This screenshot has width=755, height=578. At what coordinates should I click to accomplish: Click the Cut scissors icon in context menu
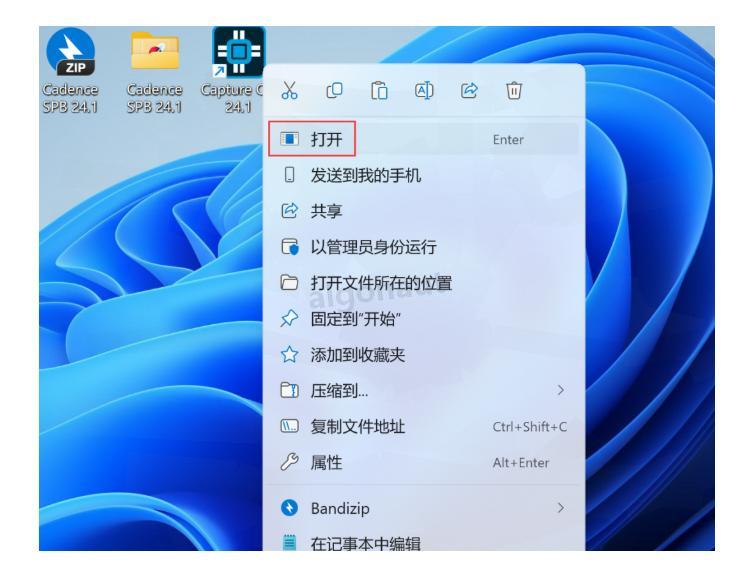[289, 91]
